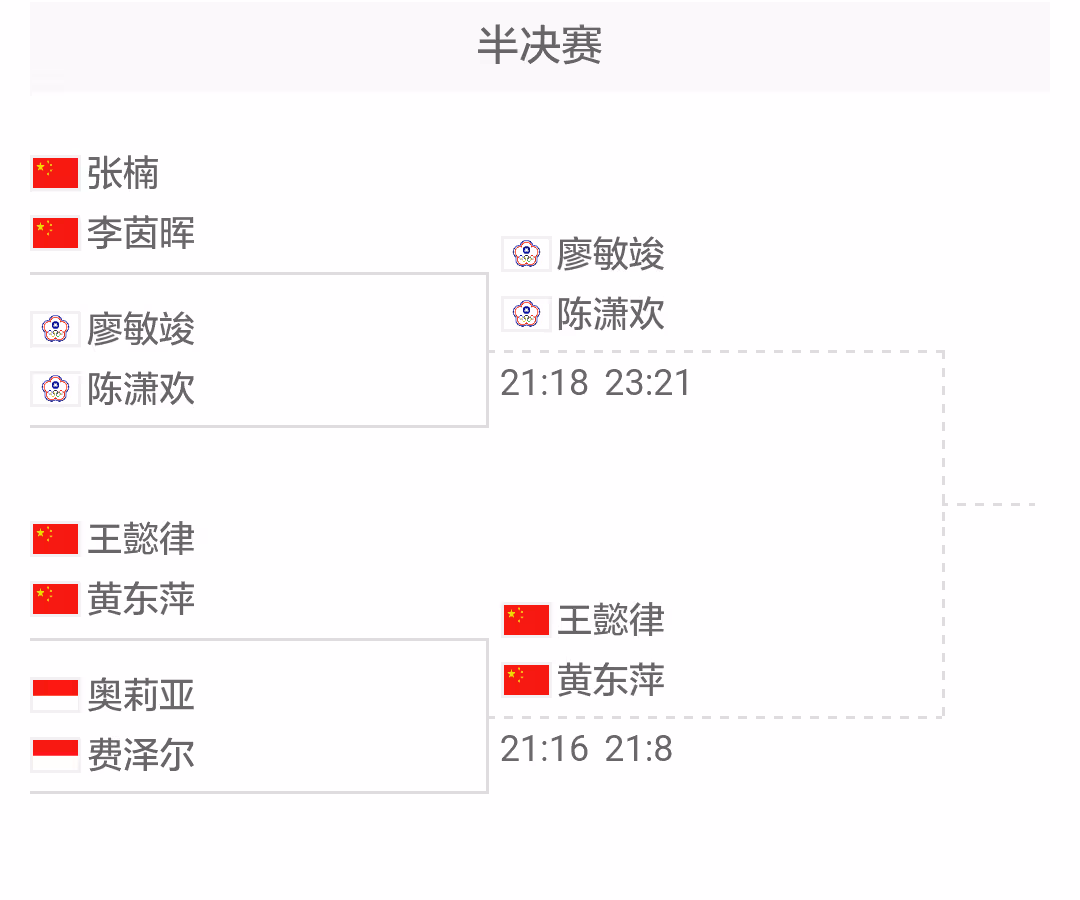Click Chinese Taipei emblem beside left-column 廖敏竣
1080x900 pixels.
[55, 328]
